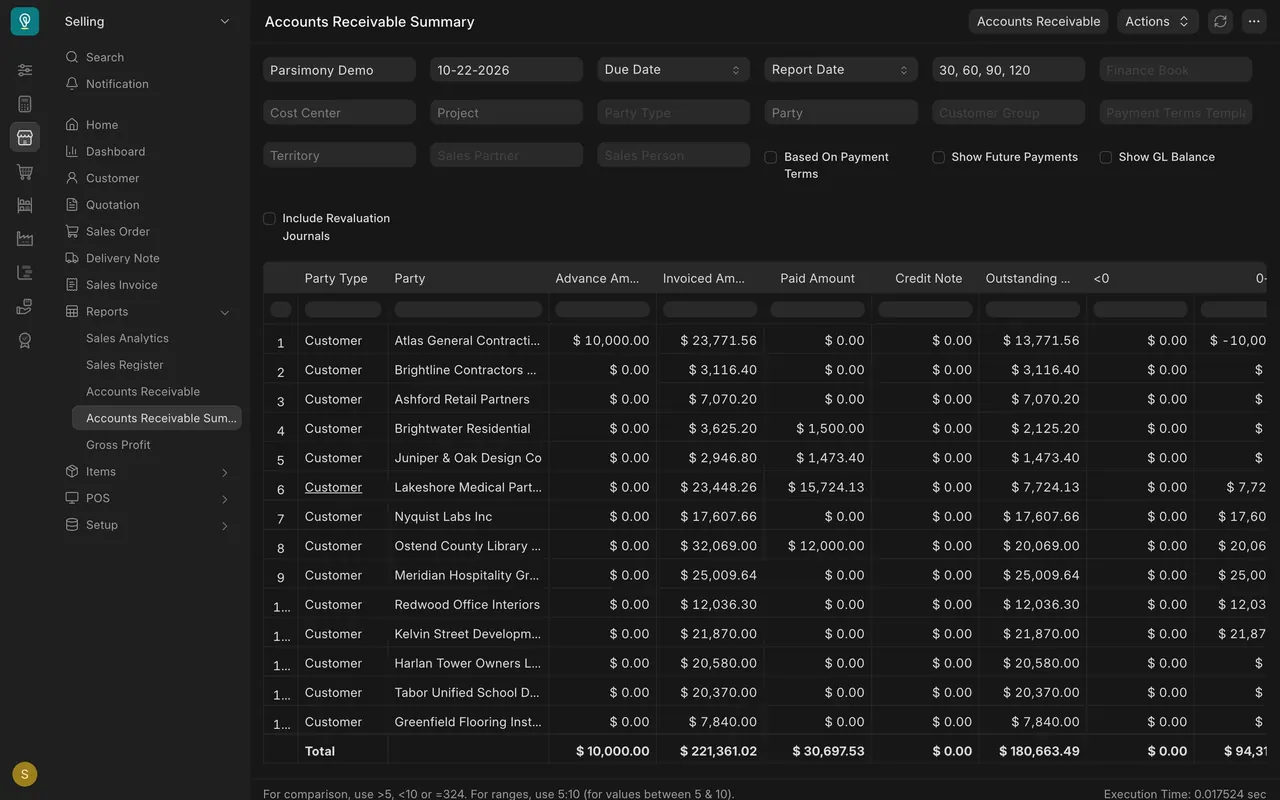Viewport: 1280px width, 800px height.
Task: Click the bar chart icon beside Dashboard
Action: point(72,151)
